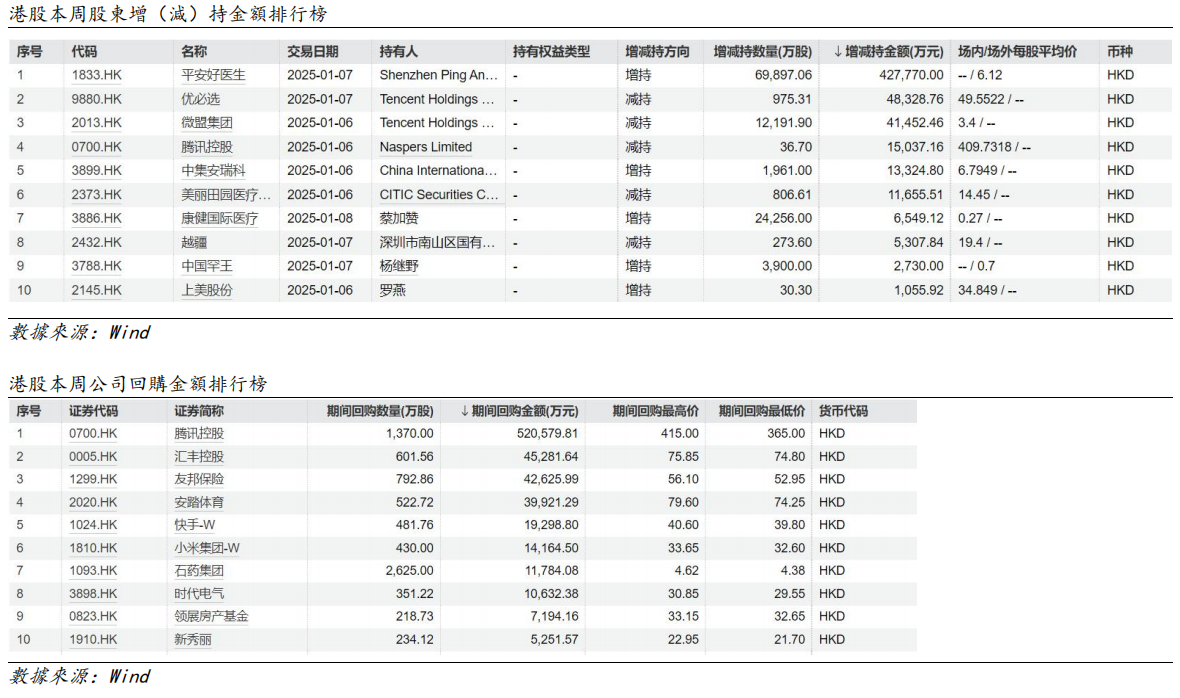The height and width of the screenshot is (698, 1180).
Task: Click the 货币代码 column header
Action: (x=844, y=411)
